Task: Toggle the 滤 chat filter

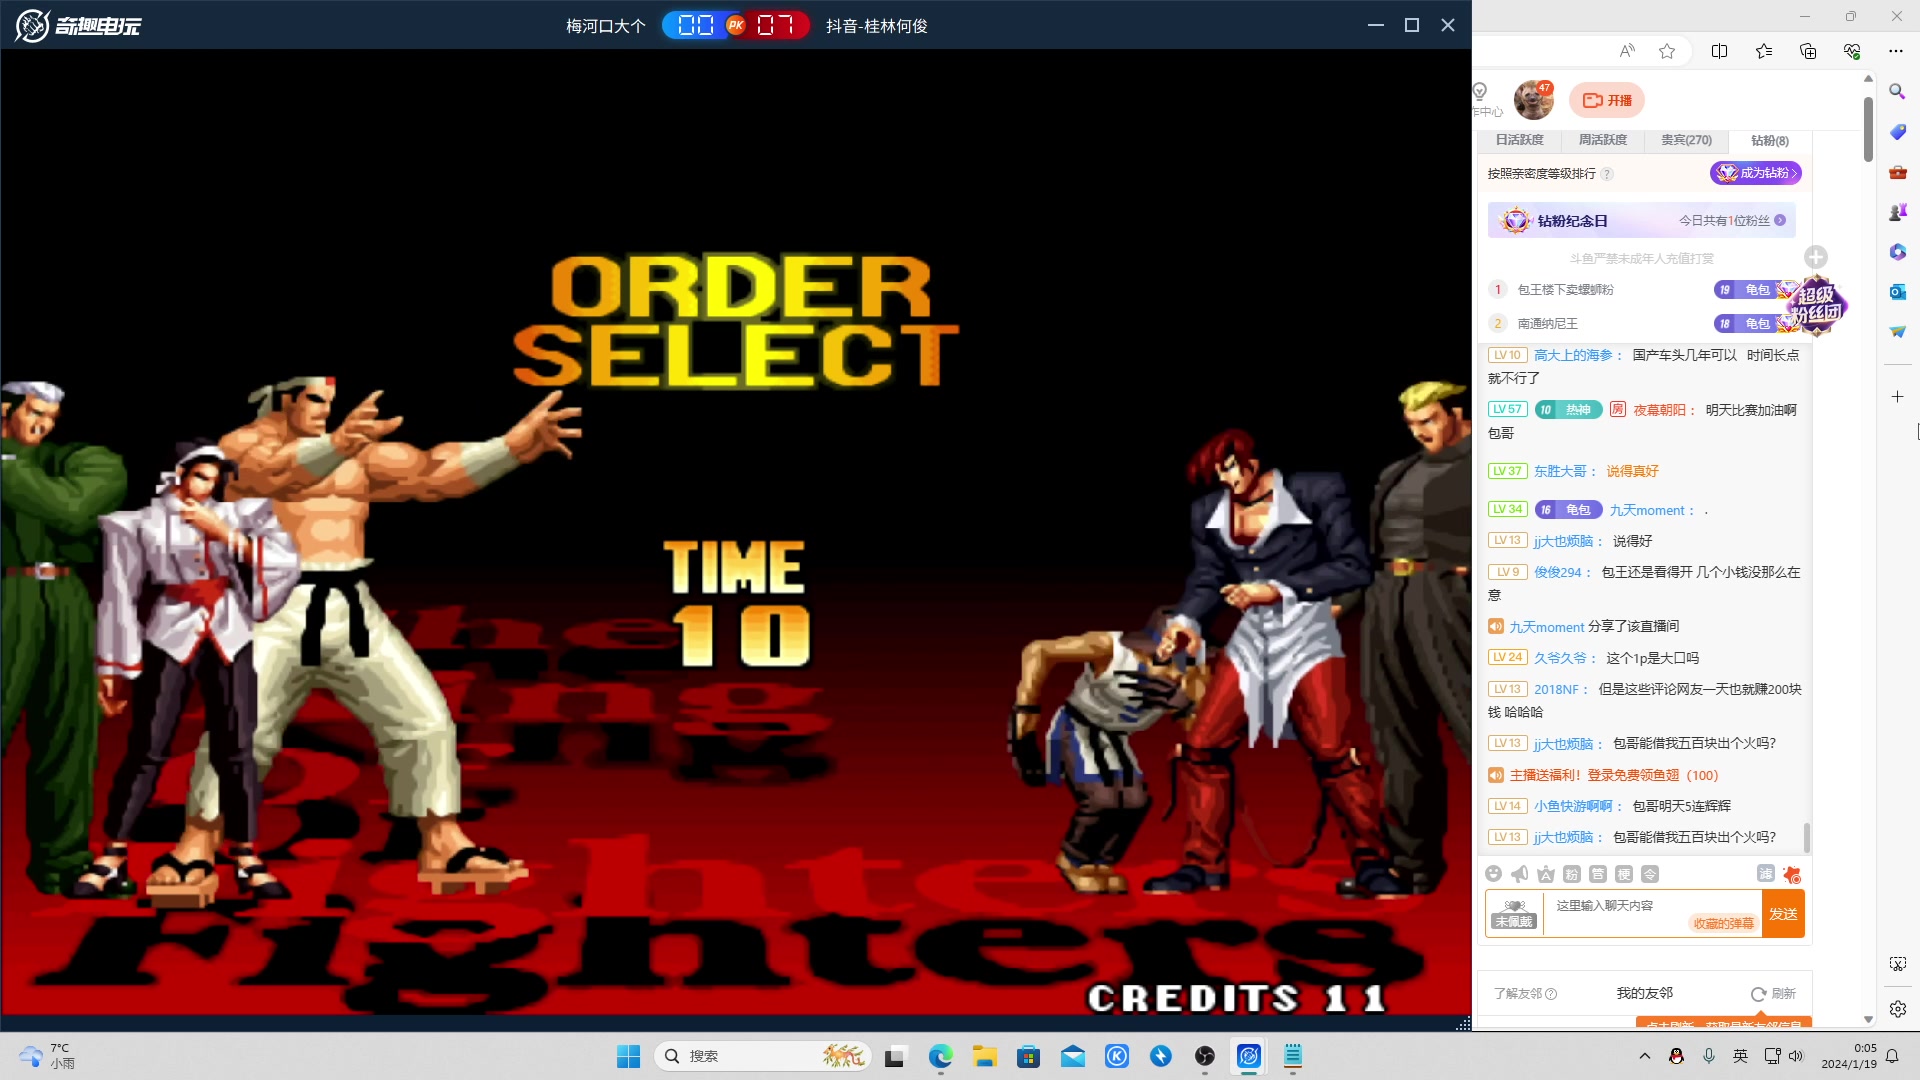Action: 1766,873
